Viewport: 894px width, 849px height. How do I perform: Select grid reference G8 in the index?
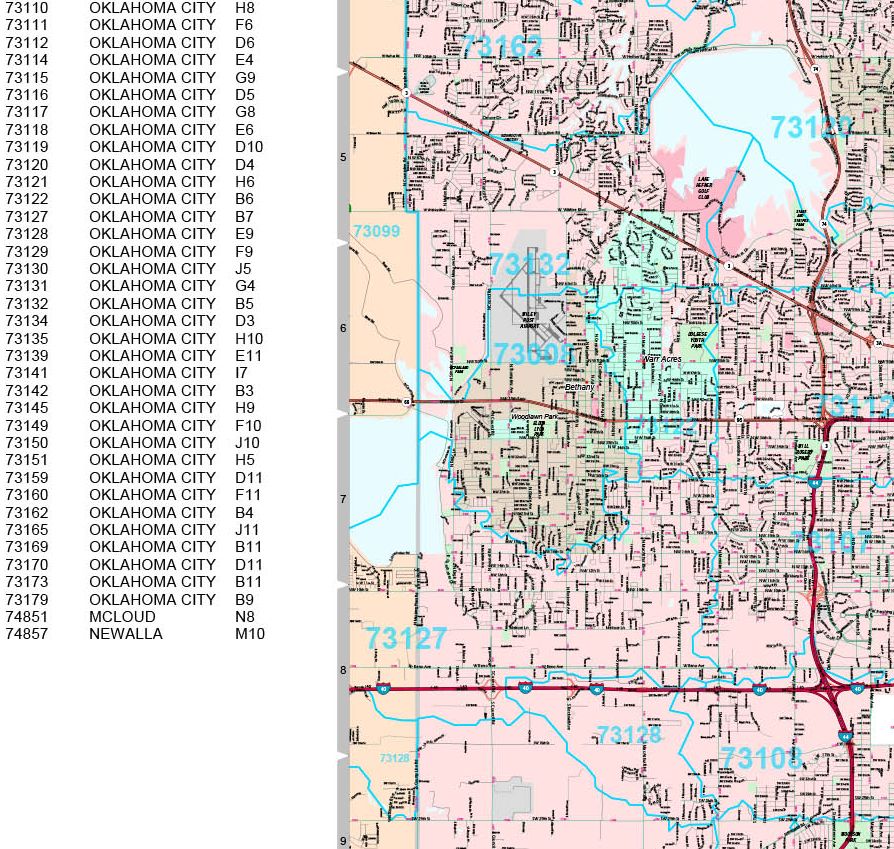click(x=245, y=112)
